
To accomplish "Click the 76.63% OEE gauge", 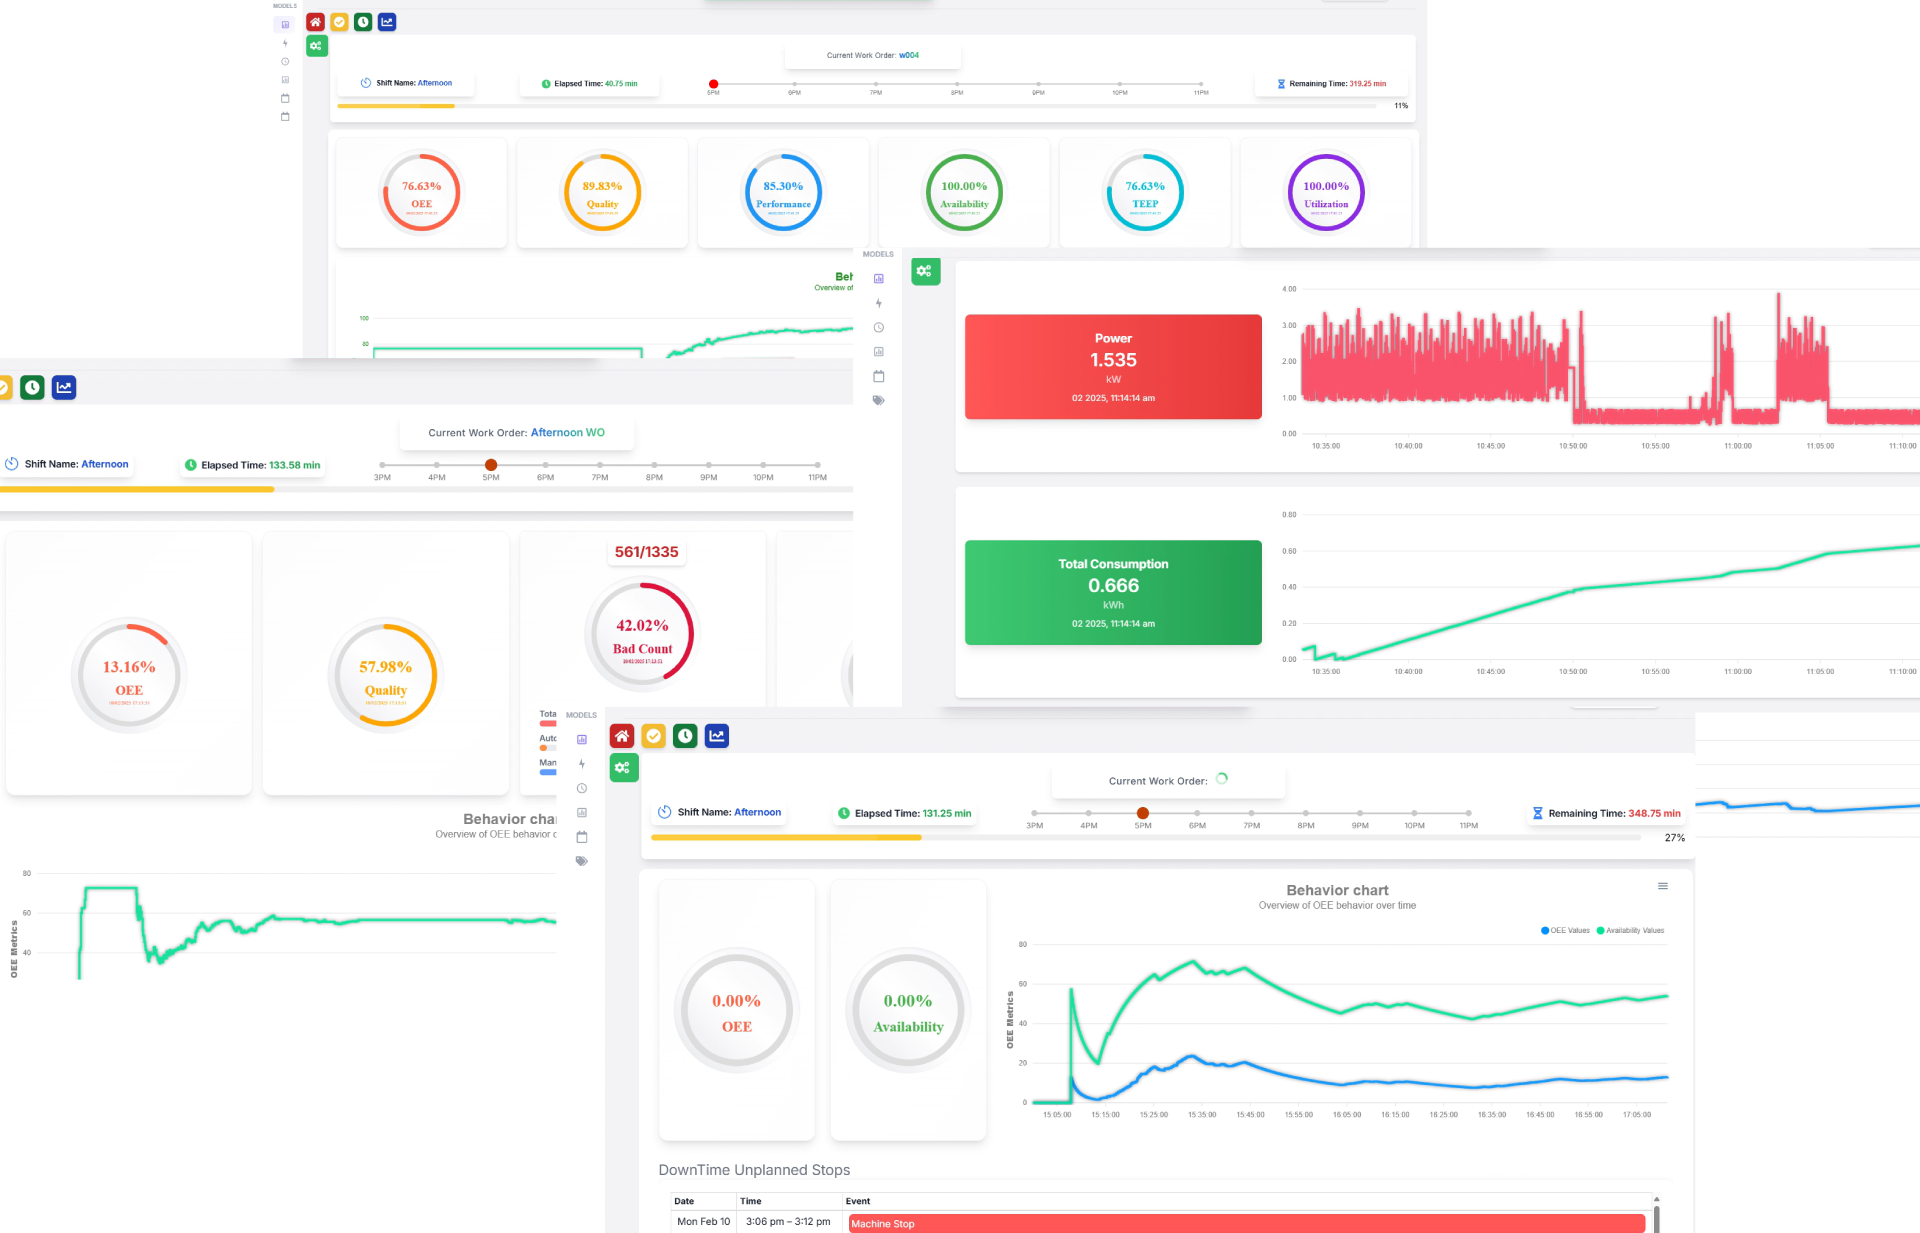I will (421, 193).
